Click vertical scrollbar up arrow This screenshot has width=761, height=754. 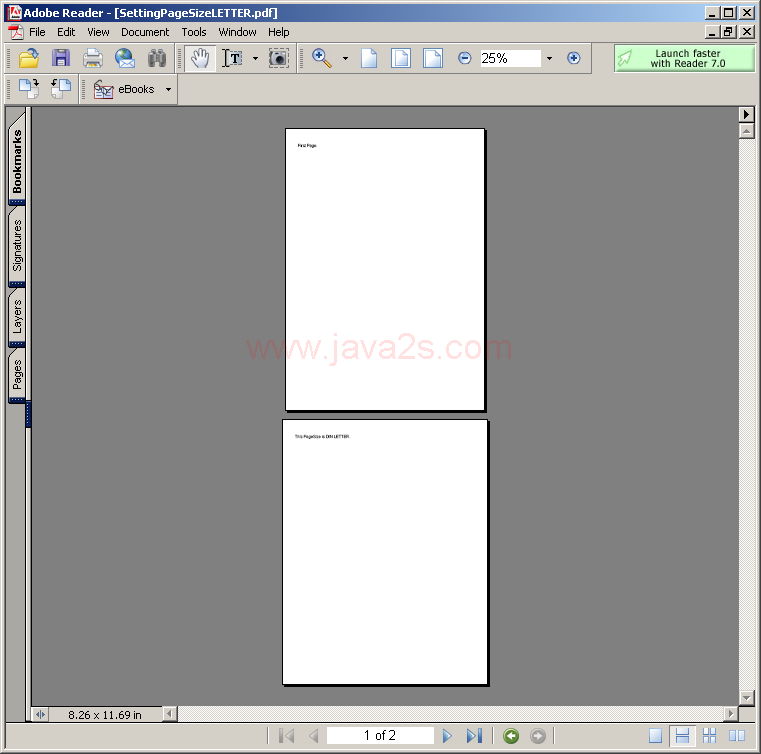coord(746,131)
